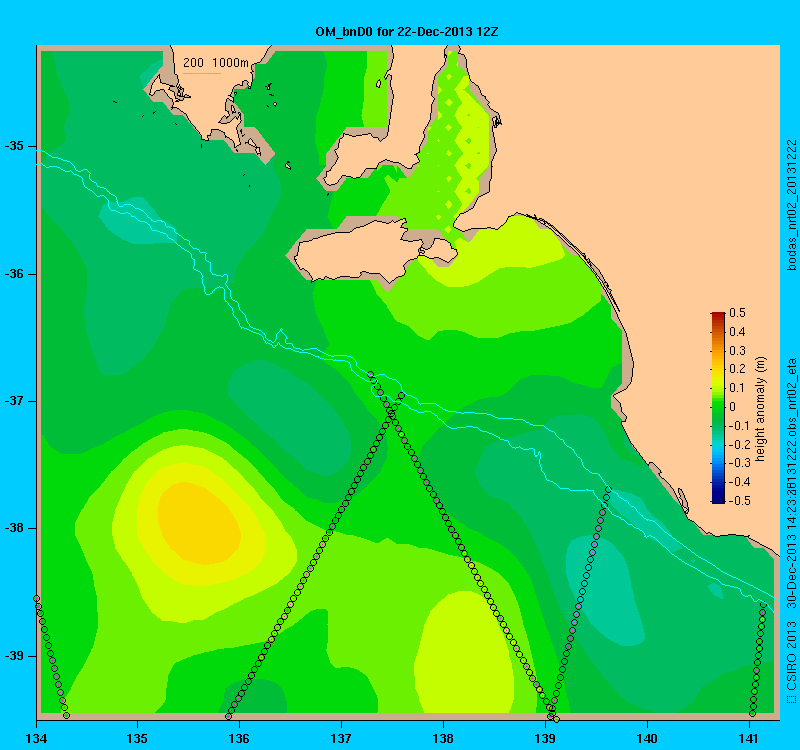800x750 pixels.
Task: Click the 0.4 value on the color scale
Action: [x=737, y=332]
